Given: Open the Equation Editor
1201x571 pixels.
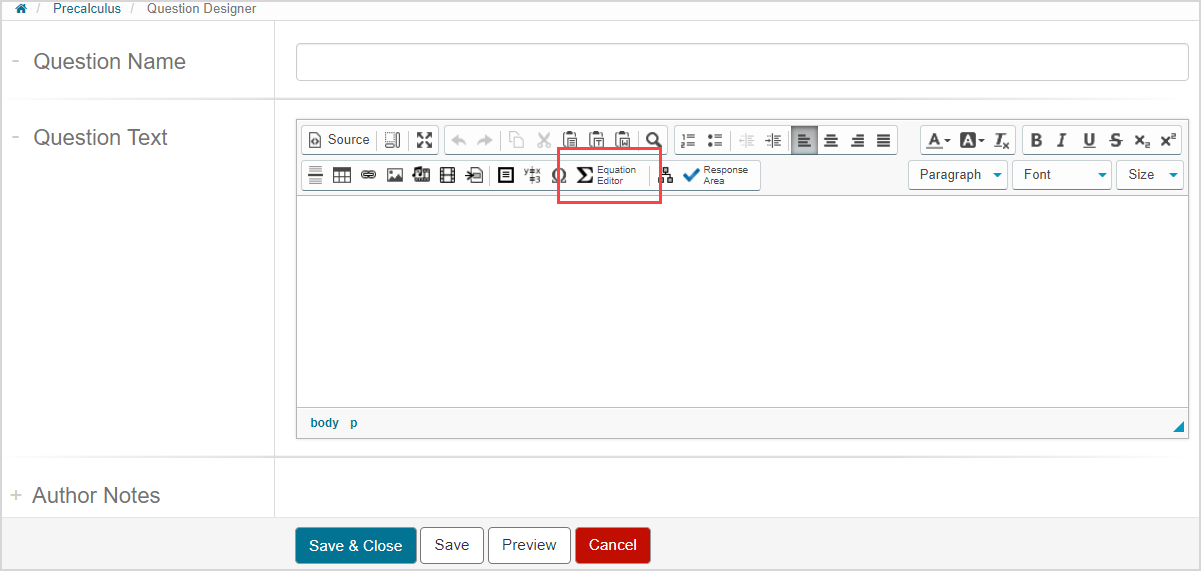Looking at the screenshot, I should [x=607, y=175].
